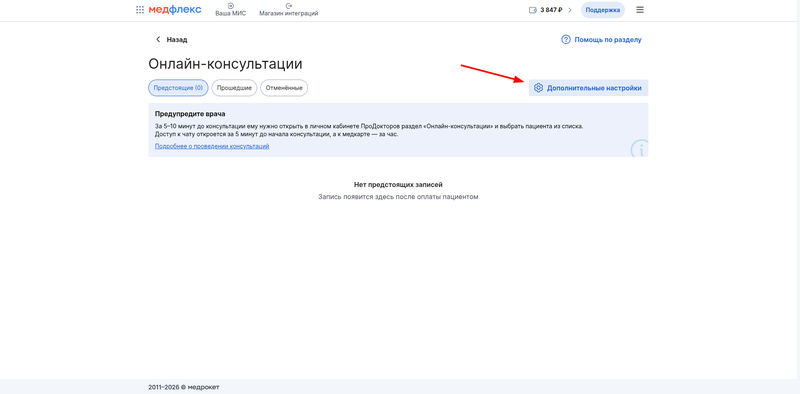Open Ваша МИС section
The height and width of the screenshot is (394, 800).
click(231, 10)
